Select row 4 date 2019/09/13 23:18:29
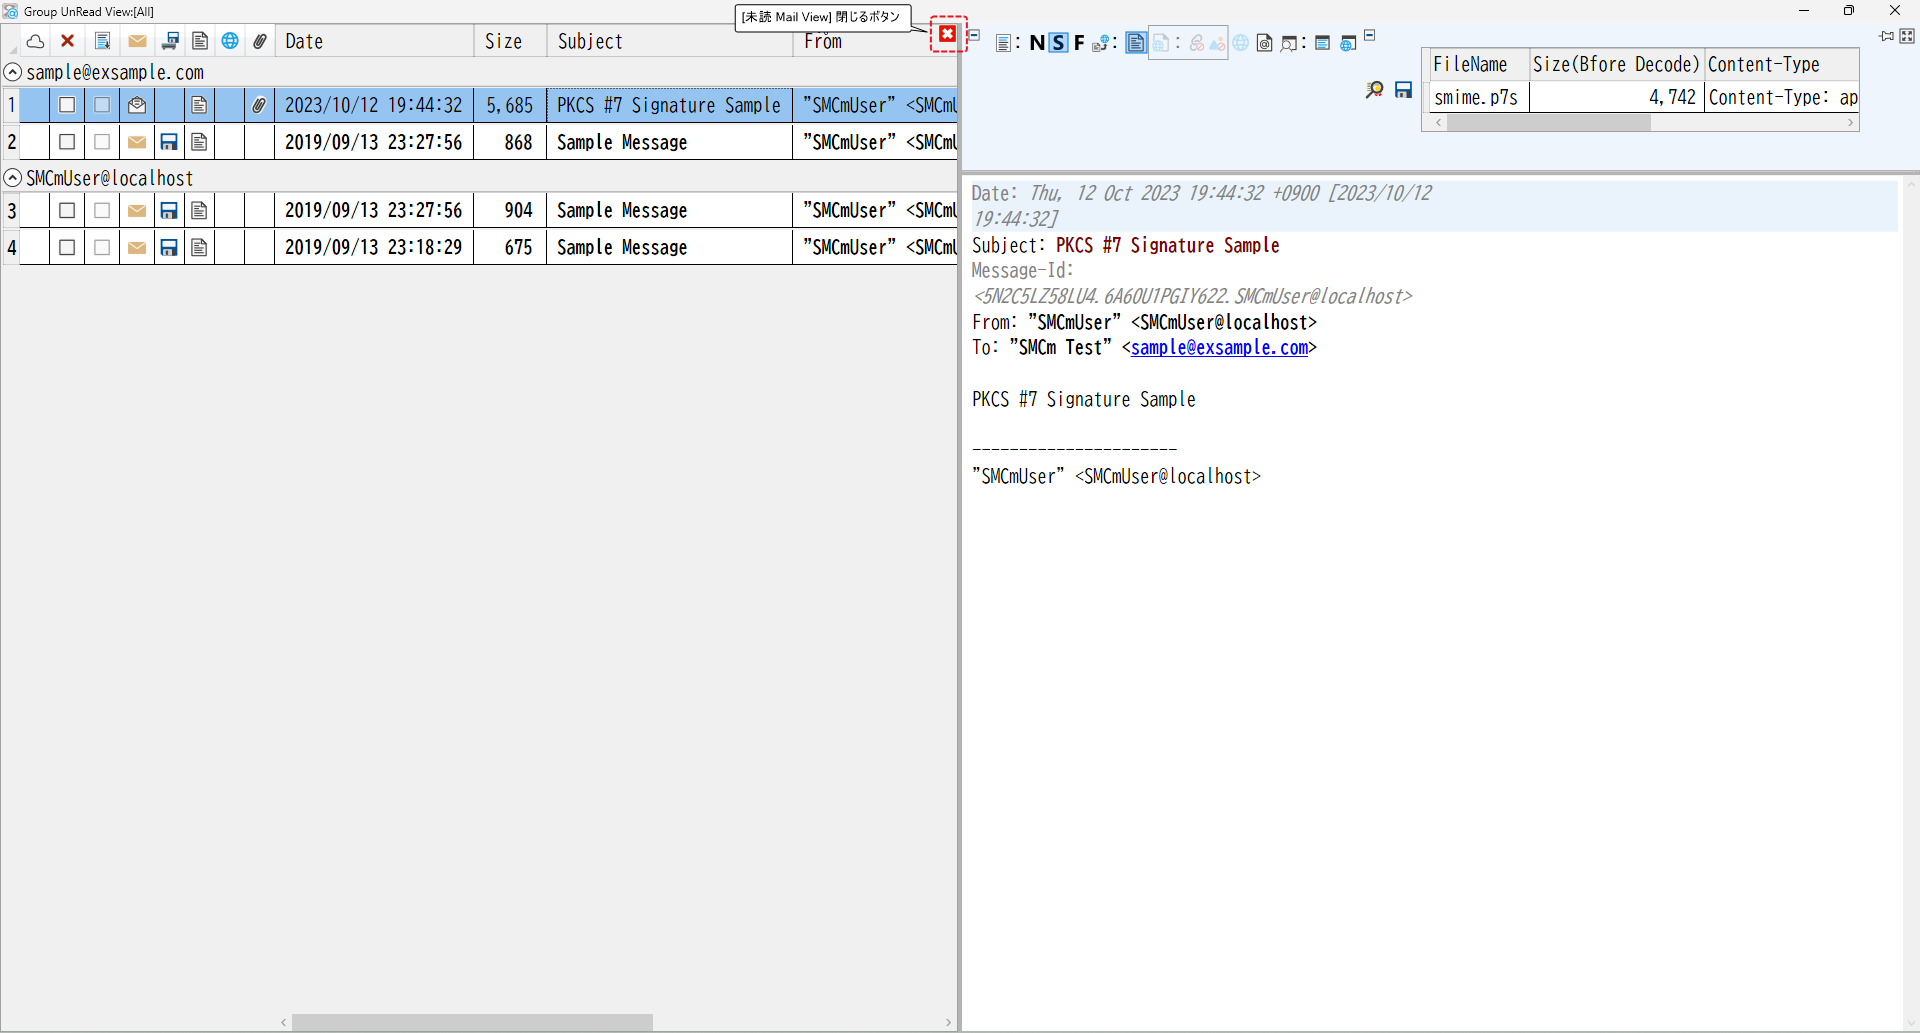 pyautogui.click(x=374, y=247)
